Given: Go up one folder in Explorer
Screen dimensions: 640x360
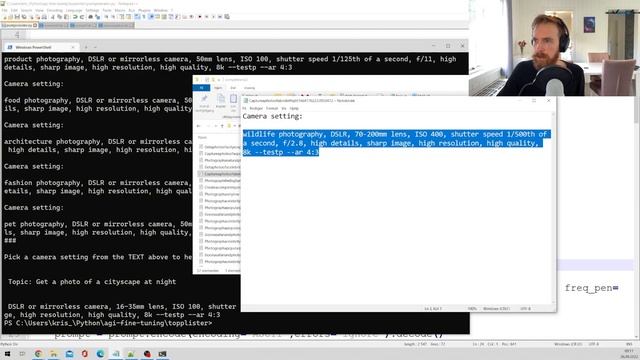Looking at the screenshot, I should [222, 126].
